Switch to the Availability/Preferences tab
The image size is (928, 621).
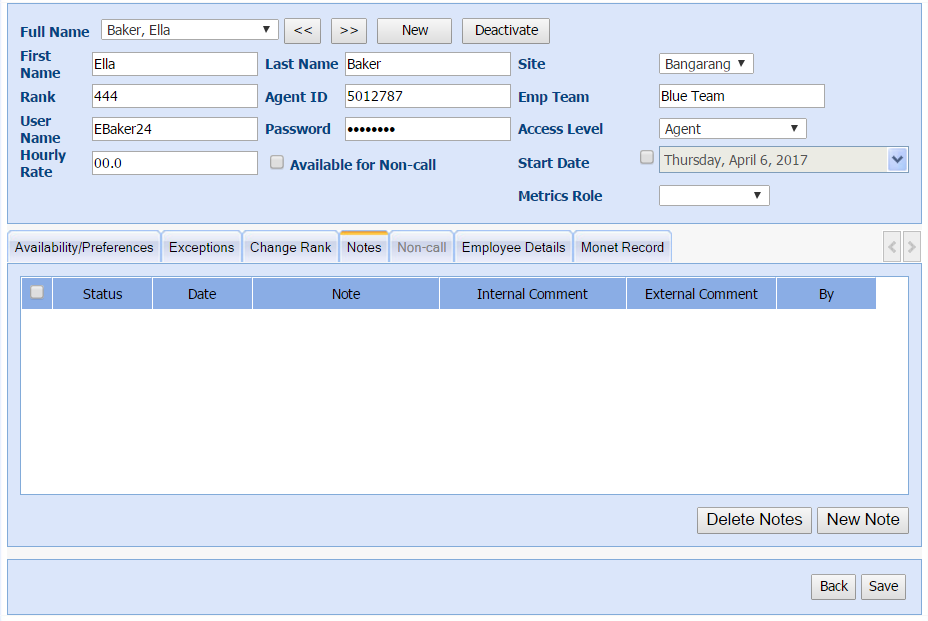point(84,248)
